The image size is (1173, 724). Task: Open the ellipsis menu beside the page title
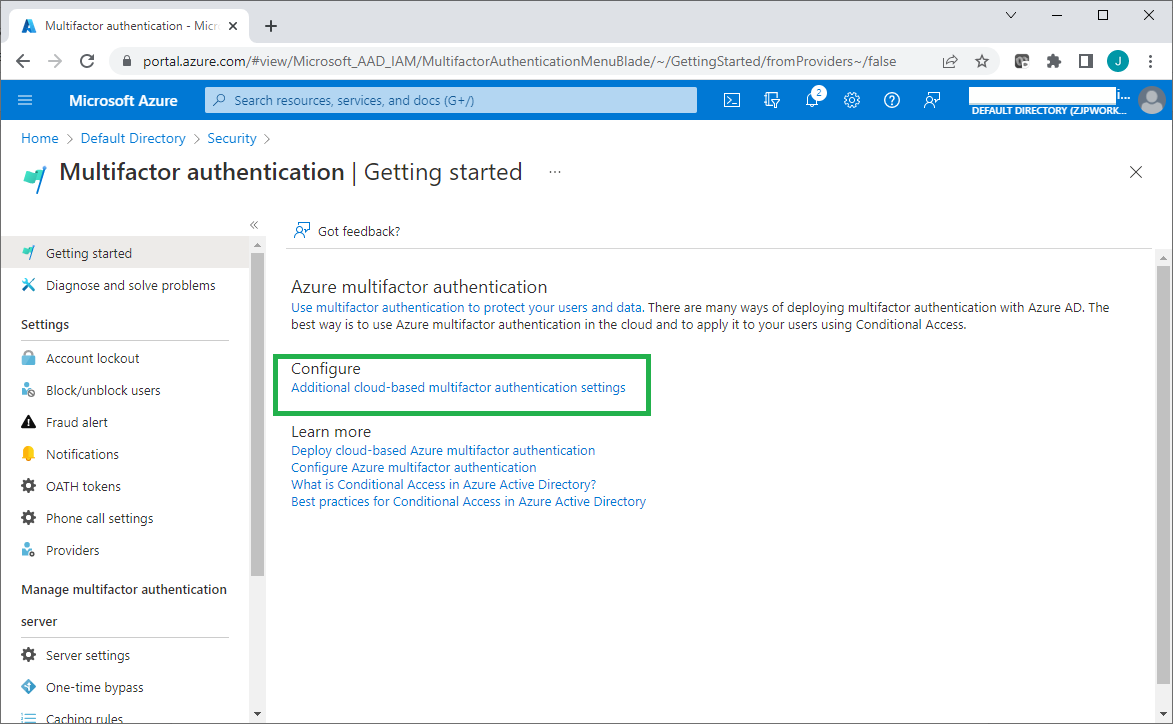point(555,172)
